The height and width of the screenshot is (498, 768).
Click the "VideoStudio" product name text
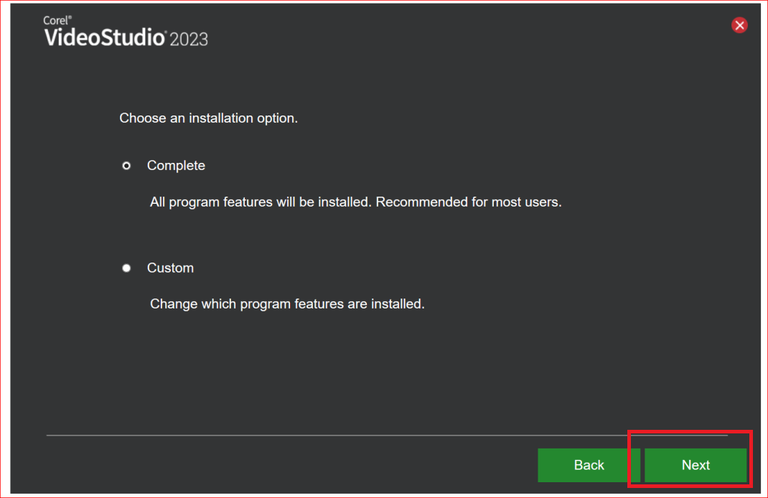[x=104, y=38]
